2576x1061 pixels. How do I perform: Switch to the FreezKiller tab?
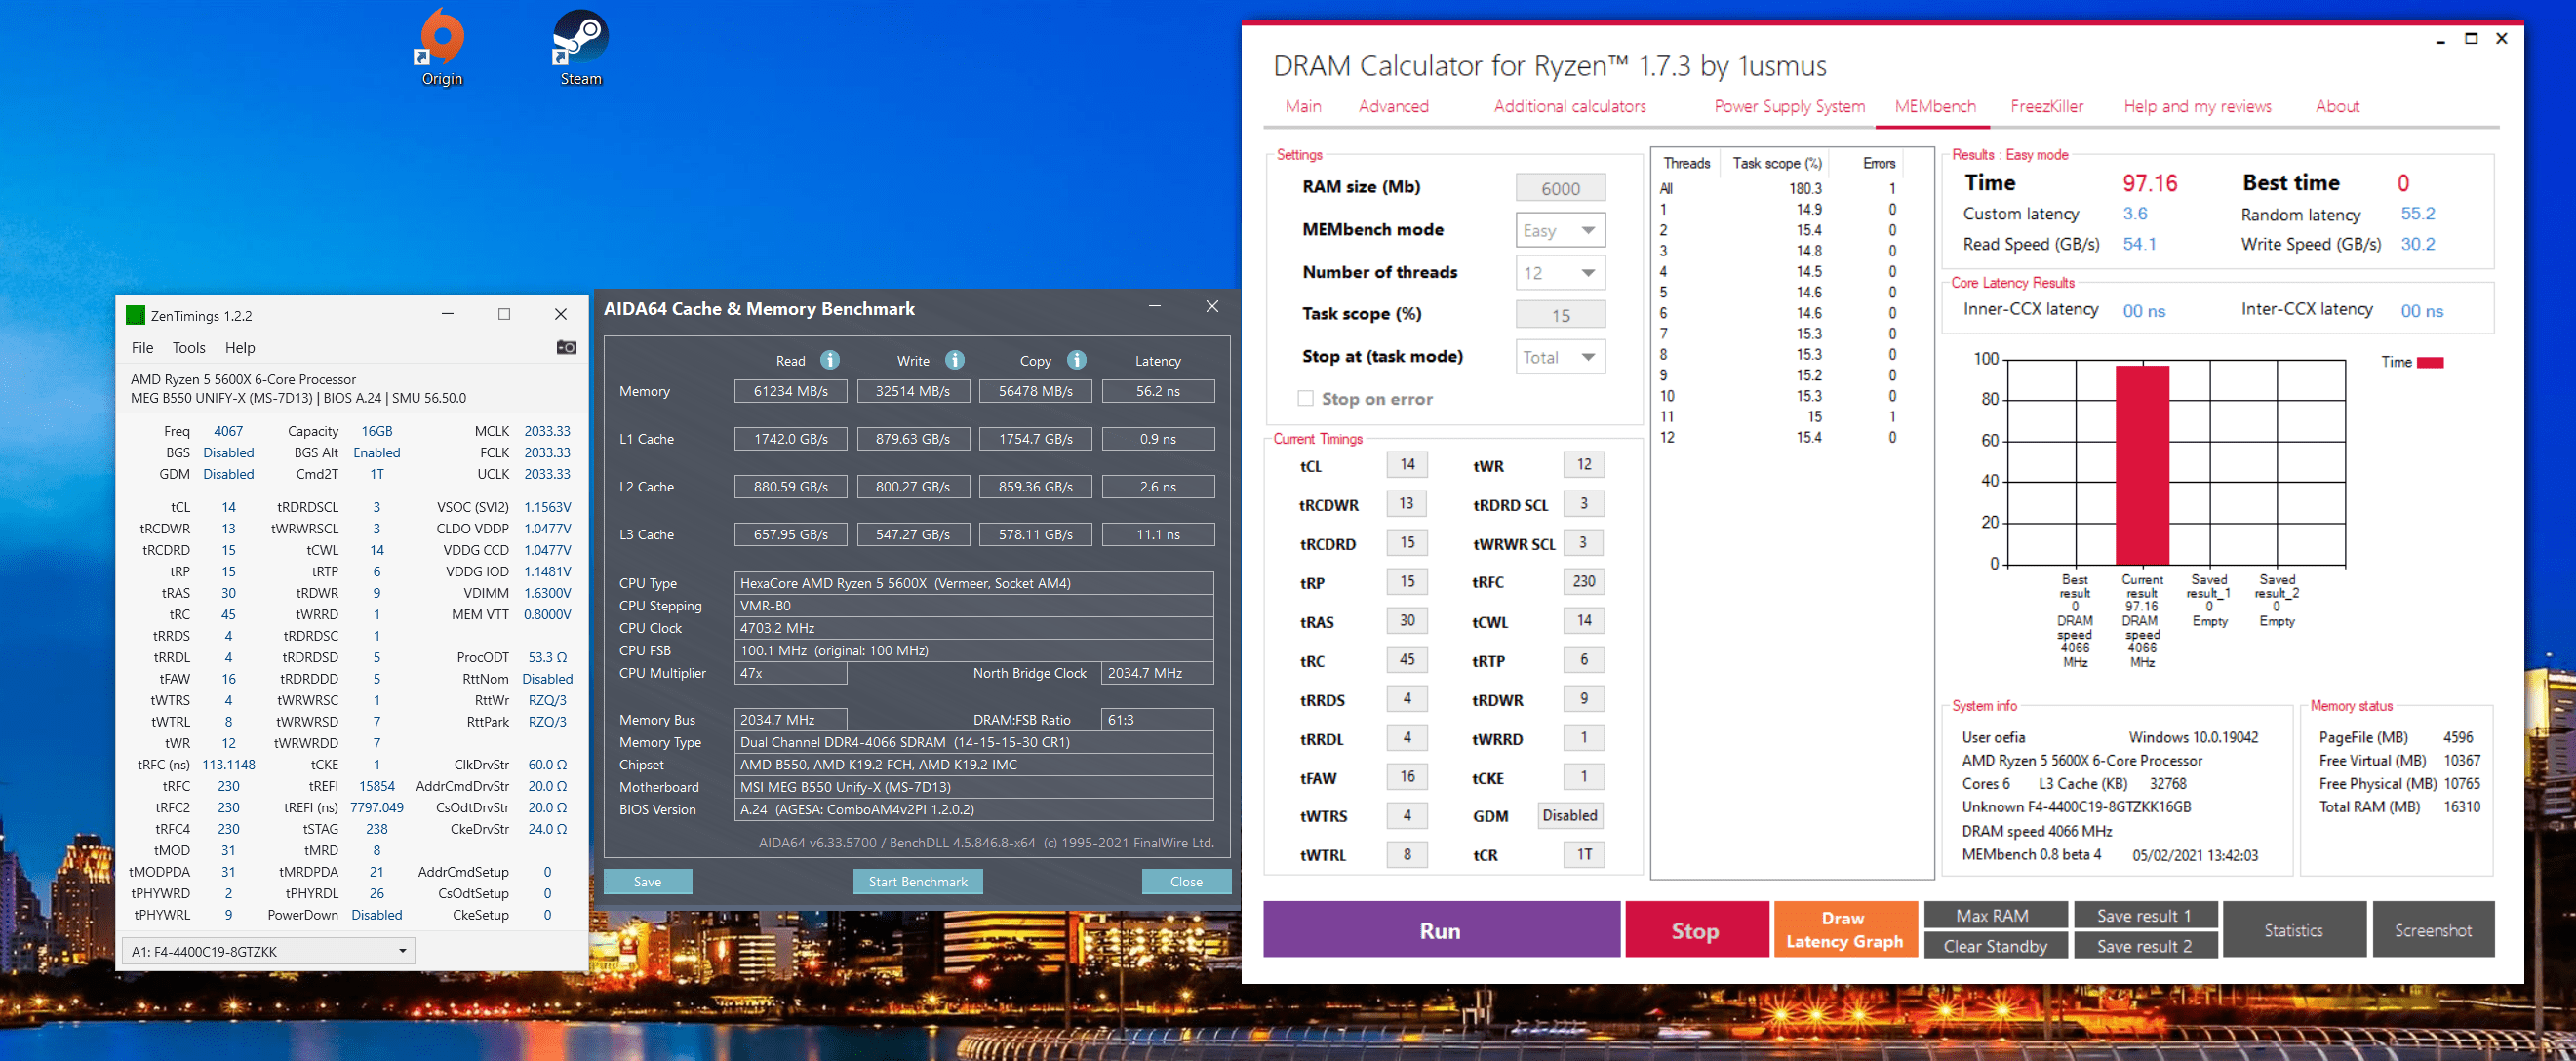[x=2046, y=106]
